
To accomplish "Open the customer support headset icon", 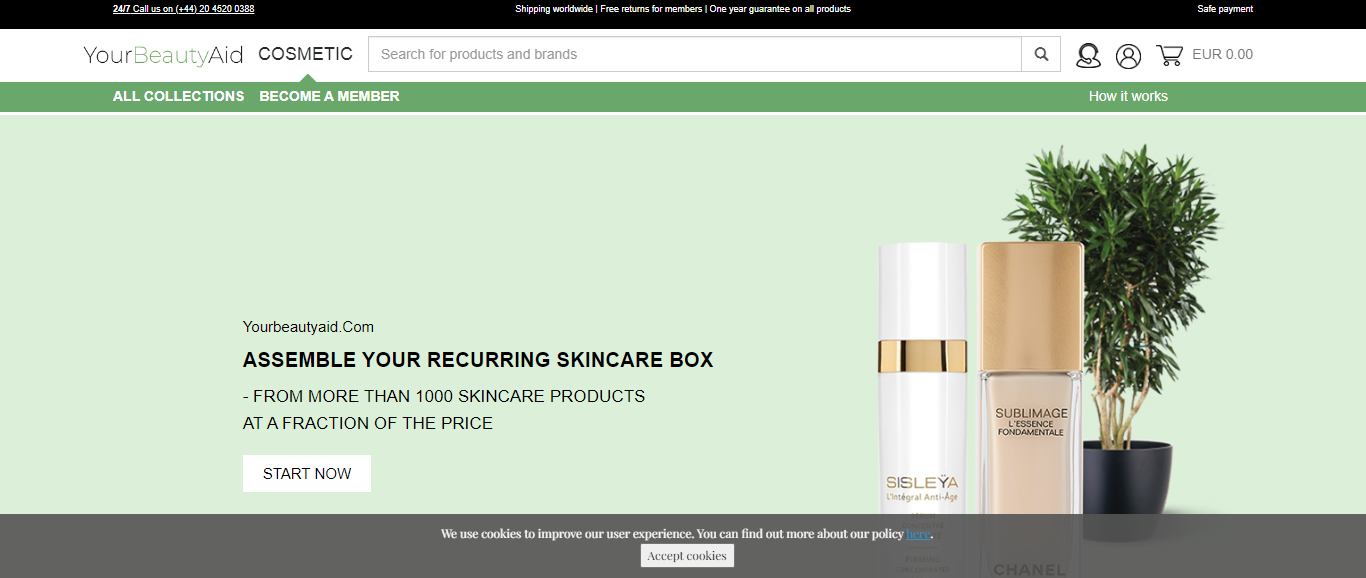I will coord(1088,56).
